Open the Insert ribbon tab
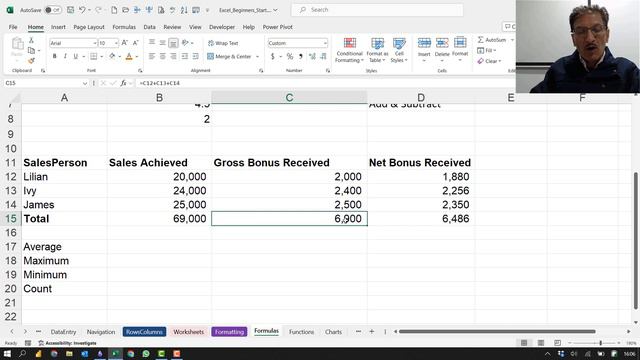640x360 pixels. (x=58, y=27)
